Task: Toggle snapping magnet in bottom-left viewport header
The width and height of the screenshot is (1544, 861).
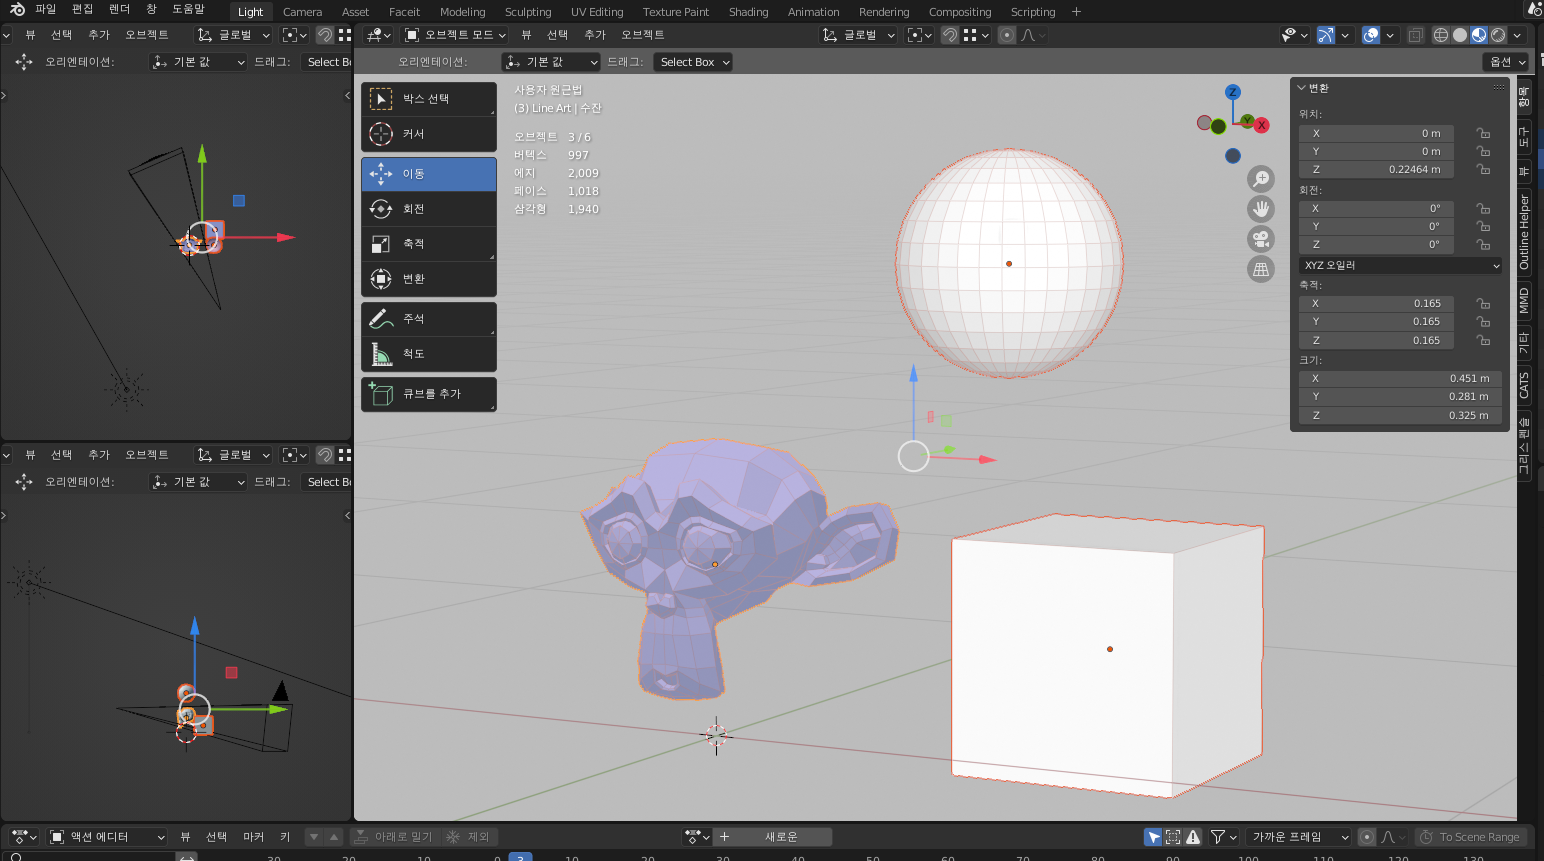Action: 325,455
